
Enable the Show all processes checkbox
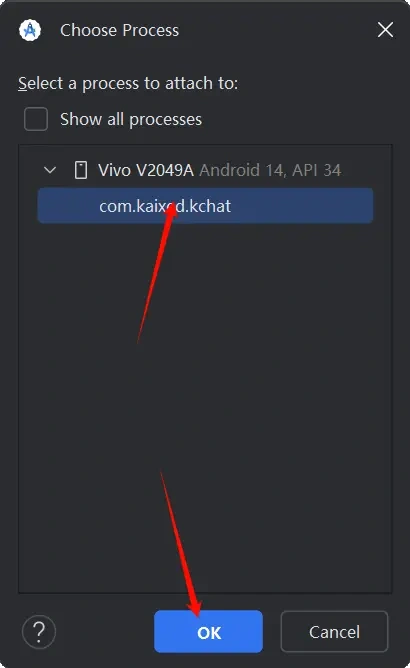point(36,119)
